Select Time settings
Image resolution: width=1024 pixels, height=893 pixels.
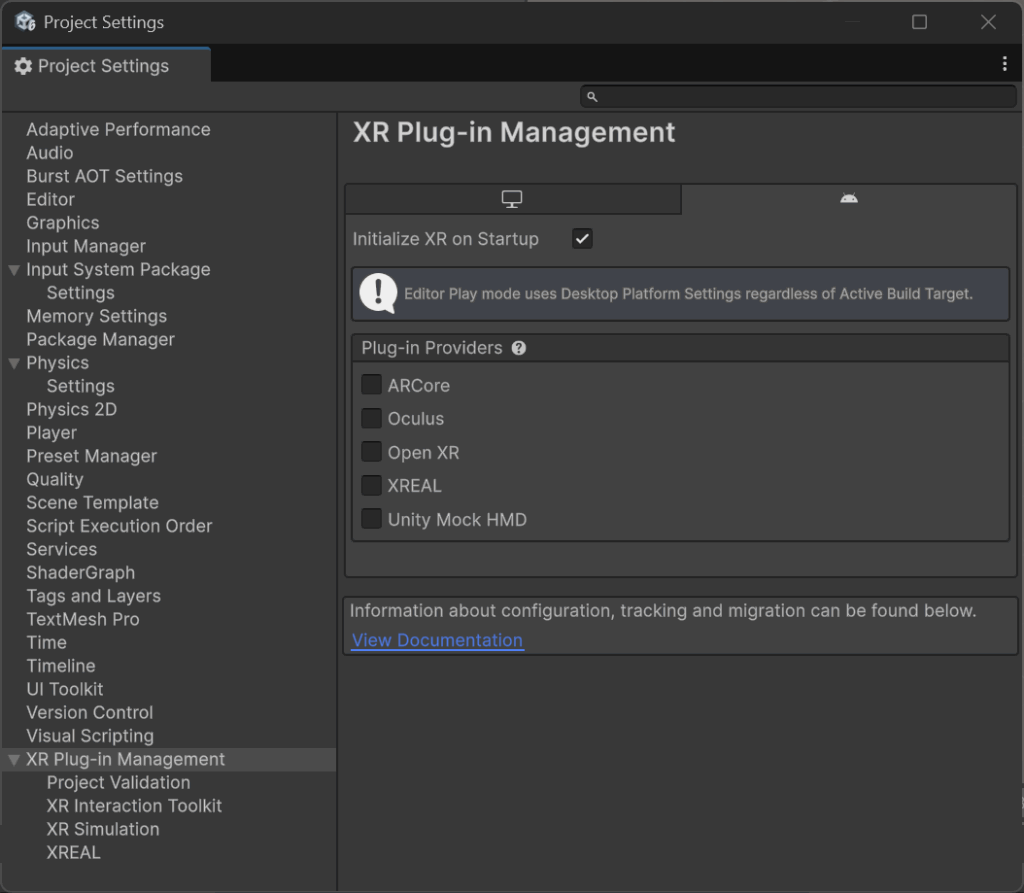[46, 643]
